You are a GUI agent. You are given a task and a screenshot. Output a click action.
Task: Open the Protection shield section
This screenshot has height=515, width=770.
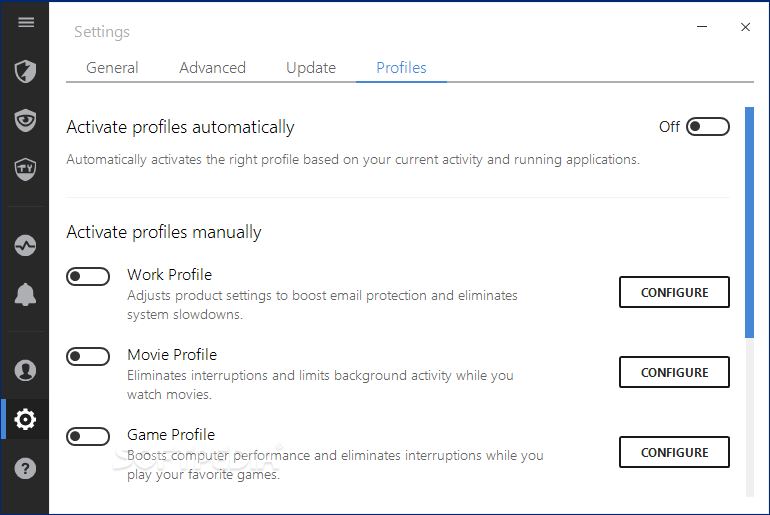click(x=25, y=72)
